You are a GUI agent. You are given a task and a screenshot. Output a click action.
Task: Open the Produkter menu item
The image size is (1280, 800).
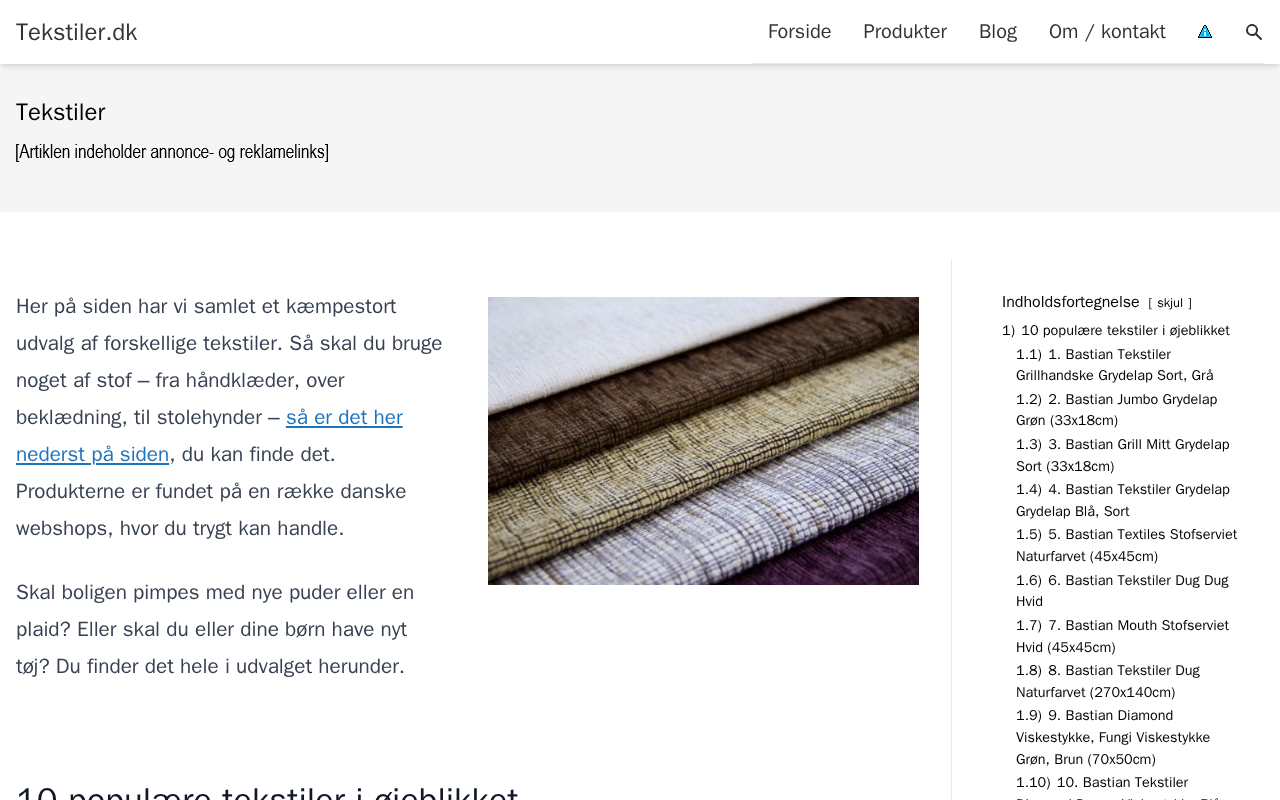click(905, 32)
